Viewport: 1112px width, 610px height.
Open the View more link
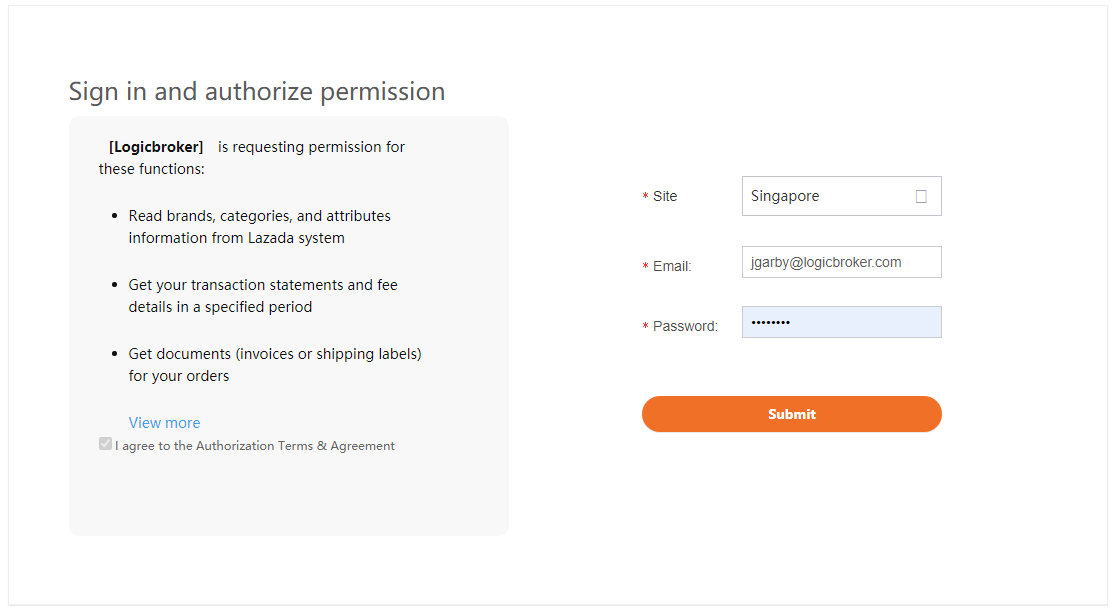[164, 423]
